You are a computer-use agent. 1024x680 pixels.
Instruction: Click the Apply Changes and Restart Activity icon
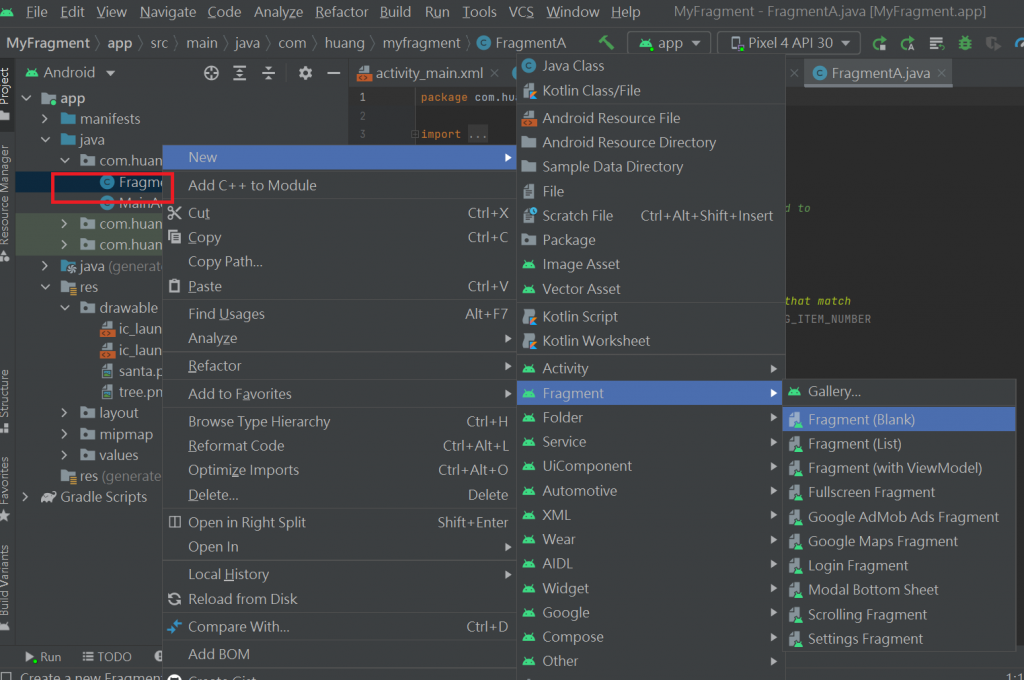click(x=880, y=43)
